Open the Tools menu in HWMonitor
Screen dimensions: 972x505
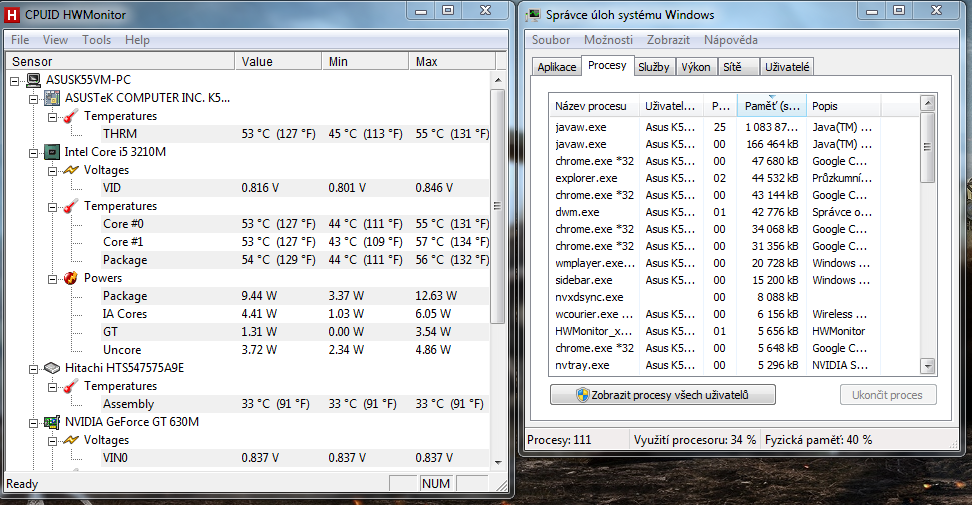97,40
